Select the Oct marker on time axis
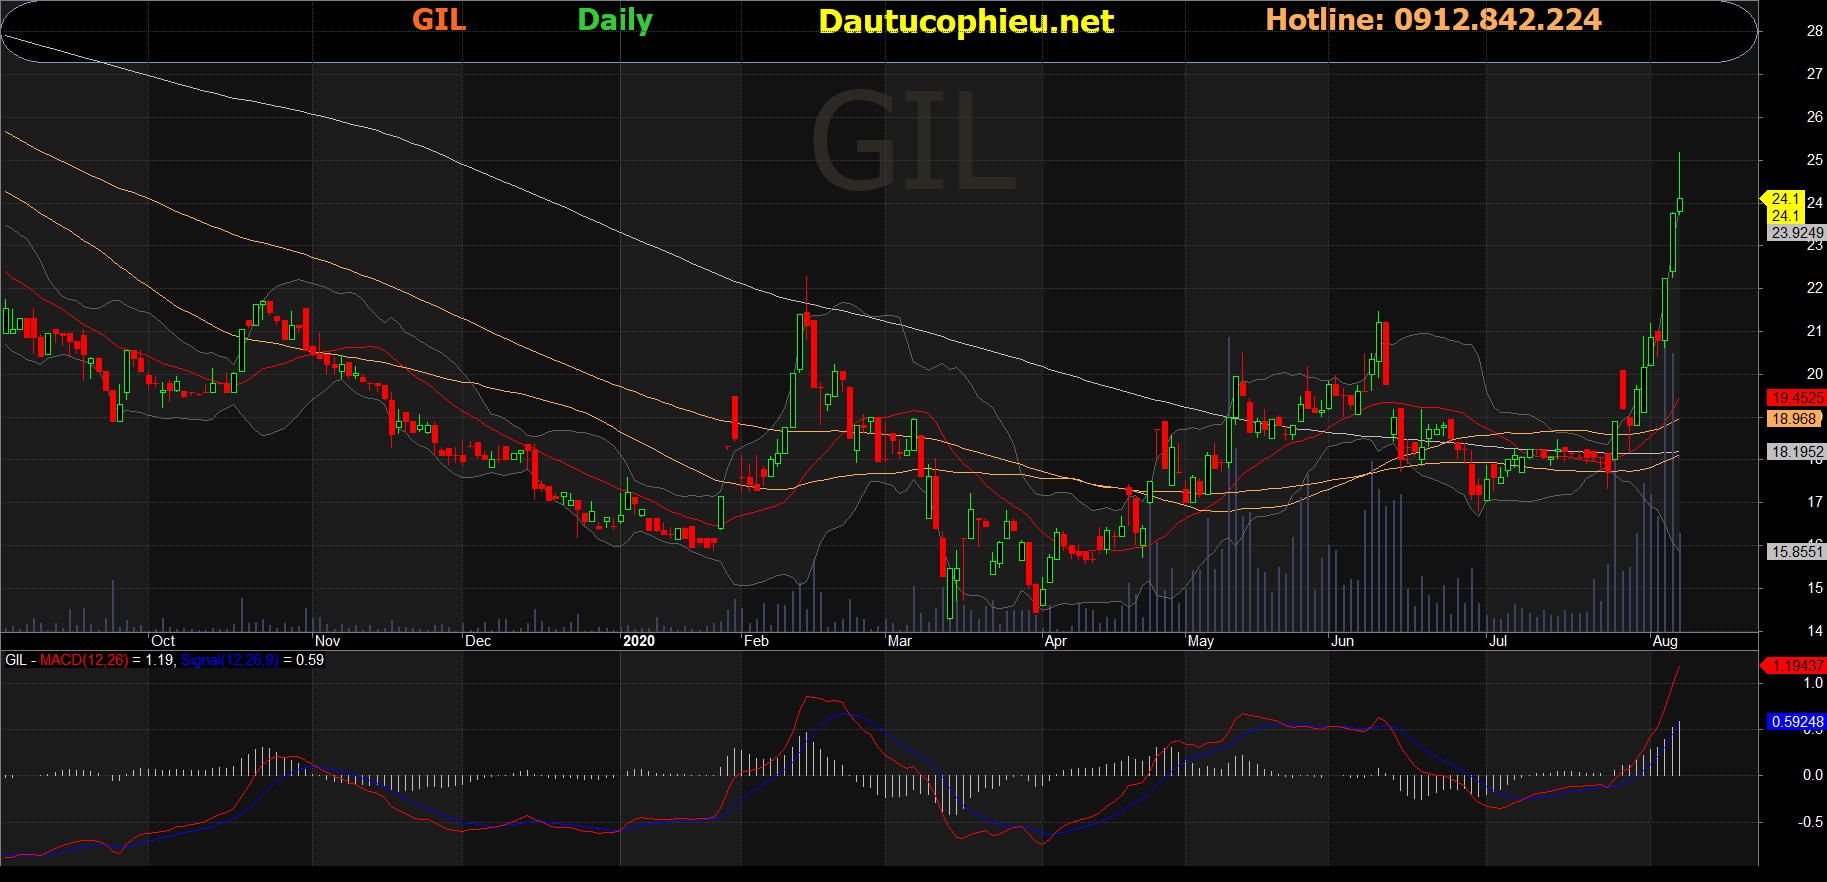Image resolution: width=1827 pixels, height=882 pixels. [x=163, y=641]
